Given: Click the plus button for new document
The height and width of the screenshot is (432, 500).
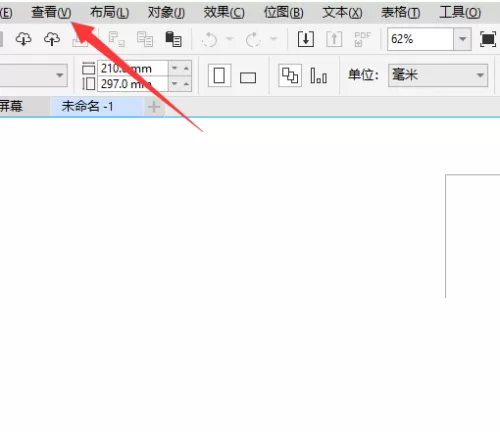Looking at the screenshot, I should click(x=154, y=107).
